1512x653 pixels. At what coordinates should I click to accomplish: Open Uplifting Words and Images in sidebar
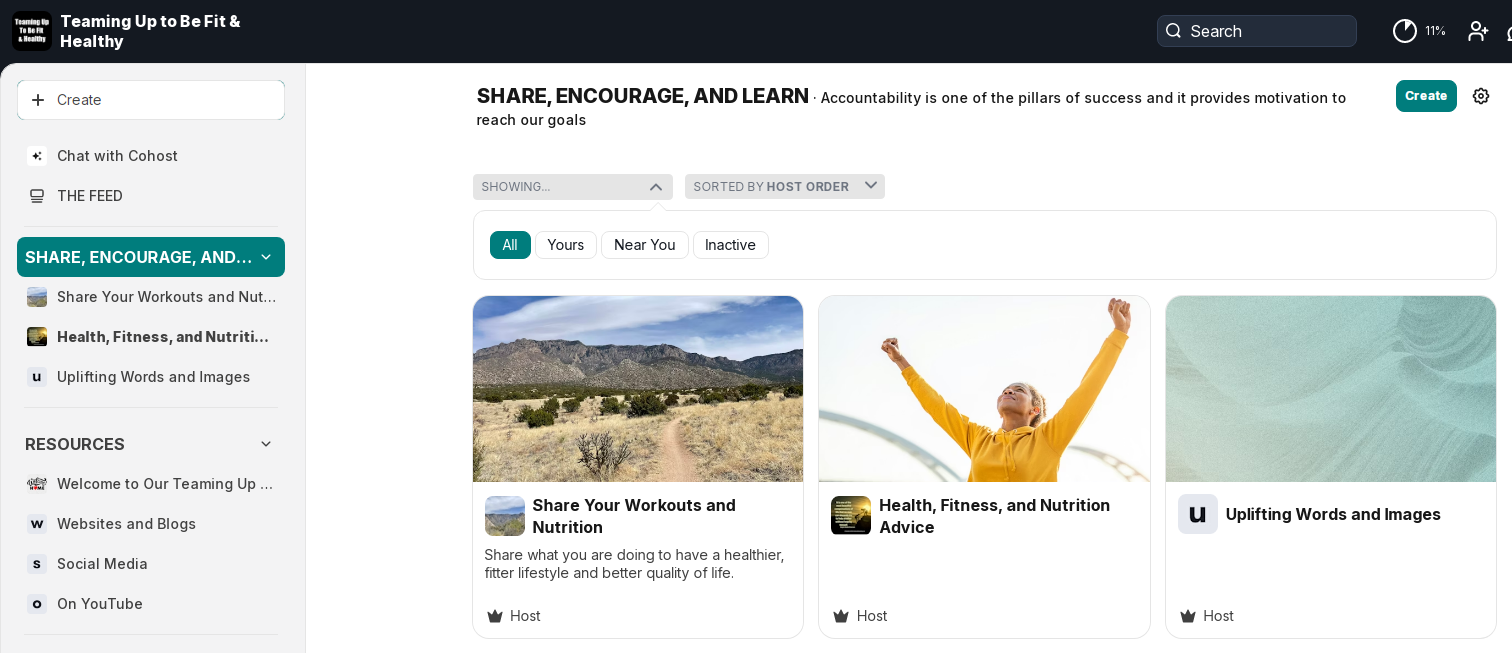tap(153, 377)
